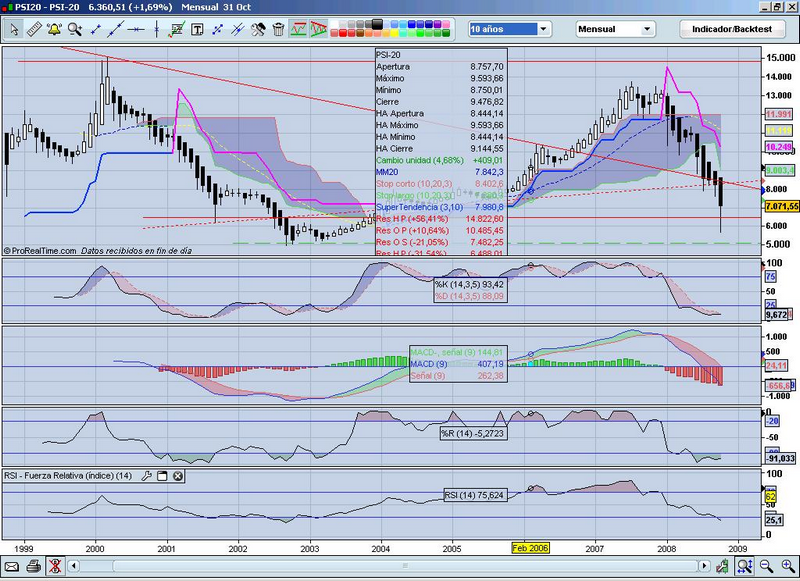This screenshot has width=800, height=581.
Task: Activate the ruler measurement tool
Action: coord(34,30)
